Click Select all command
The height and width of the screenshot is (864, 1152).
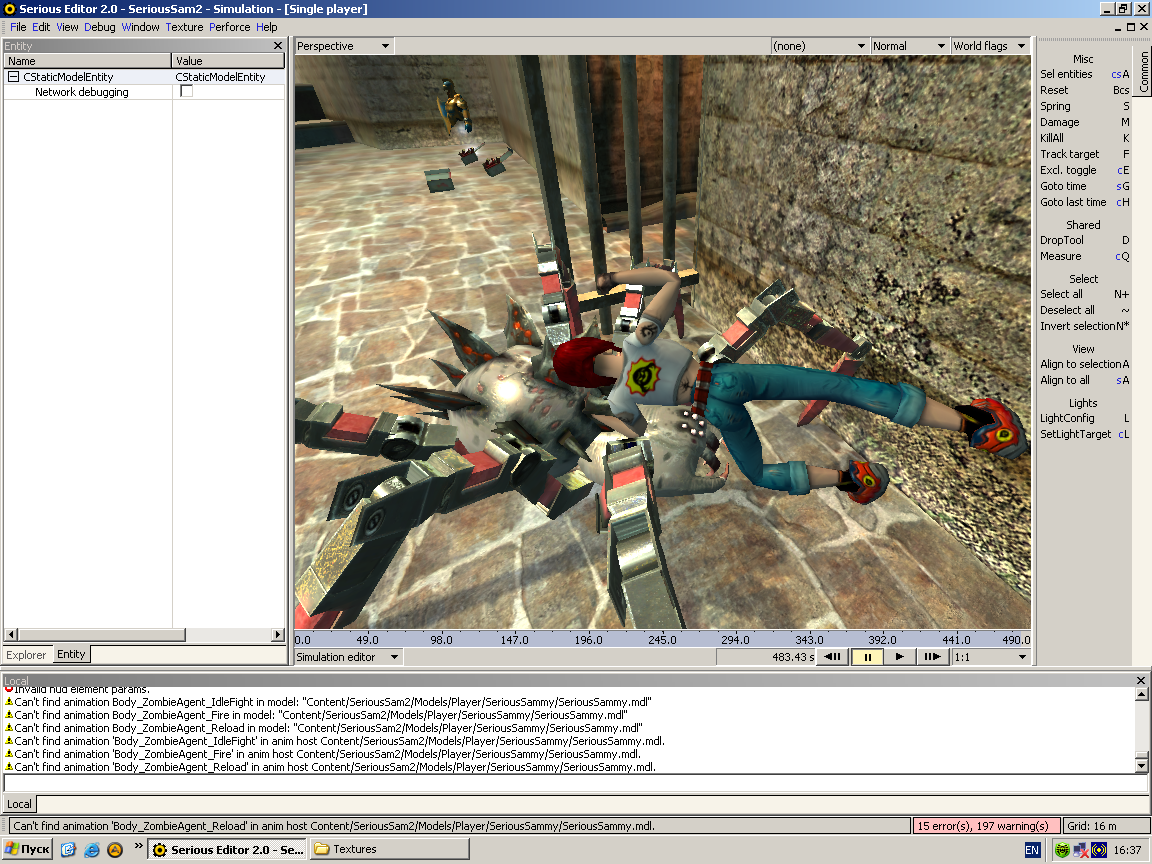coord(1084,294)
